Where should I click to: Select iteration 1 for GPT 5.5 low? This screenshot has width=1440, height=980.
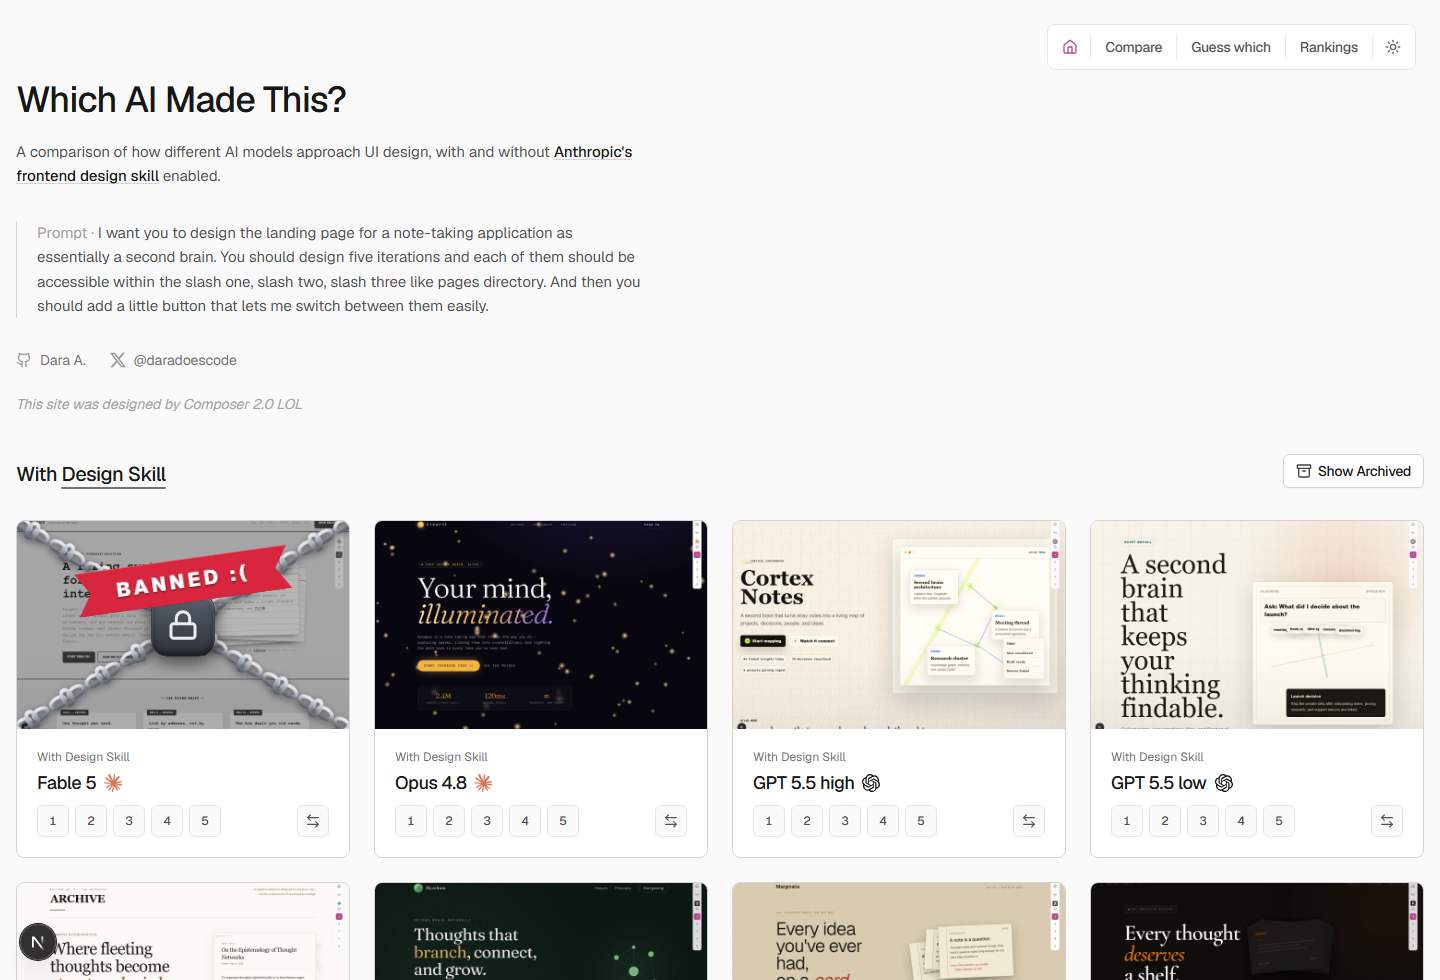(x=1127, y=821)
